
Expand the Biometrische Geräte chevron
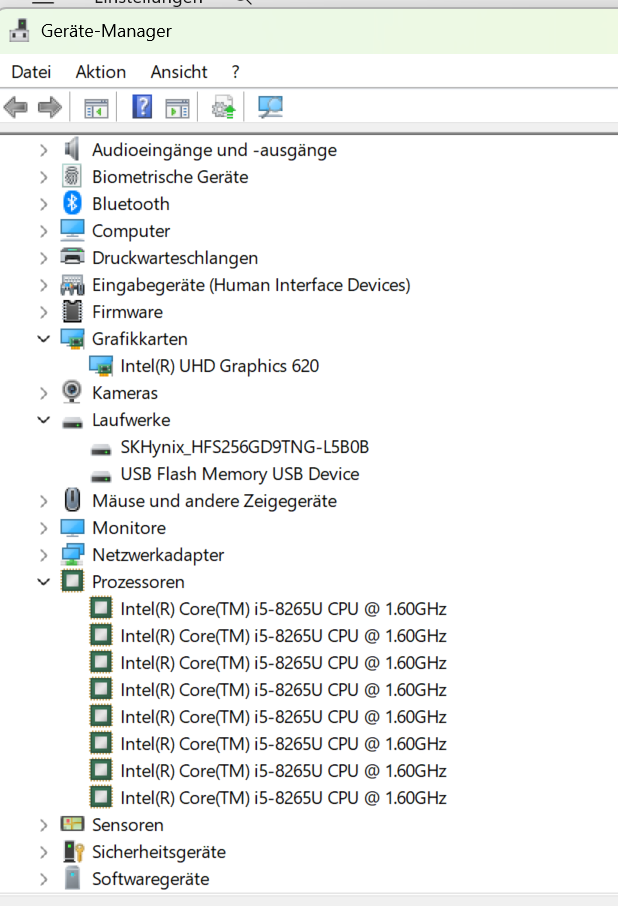(x=44, y=177)
